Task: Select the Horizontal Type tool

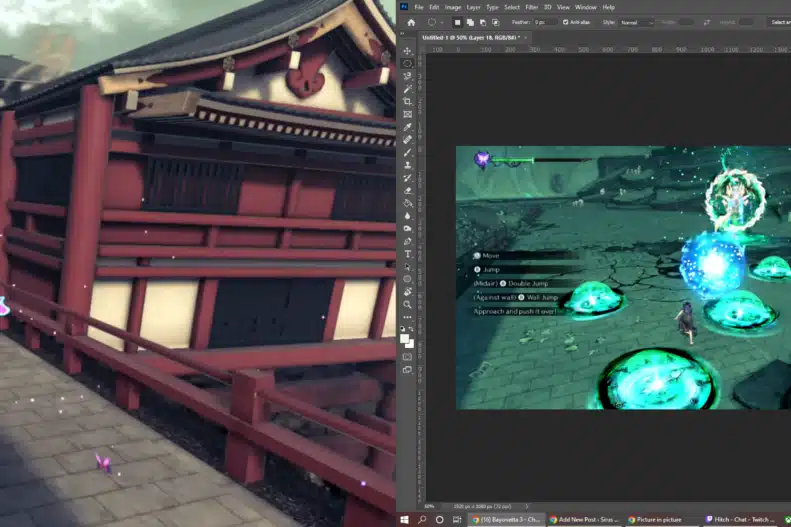Action: click(407, 254)
